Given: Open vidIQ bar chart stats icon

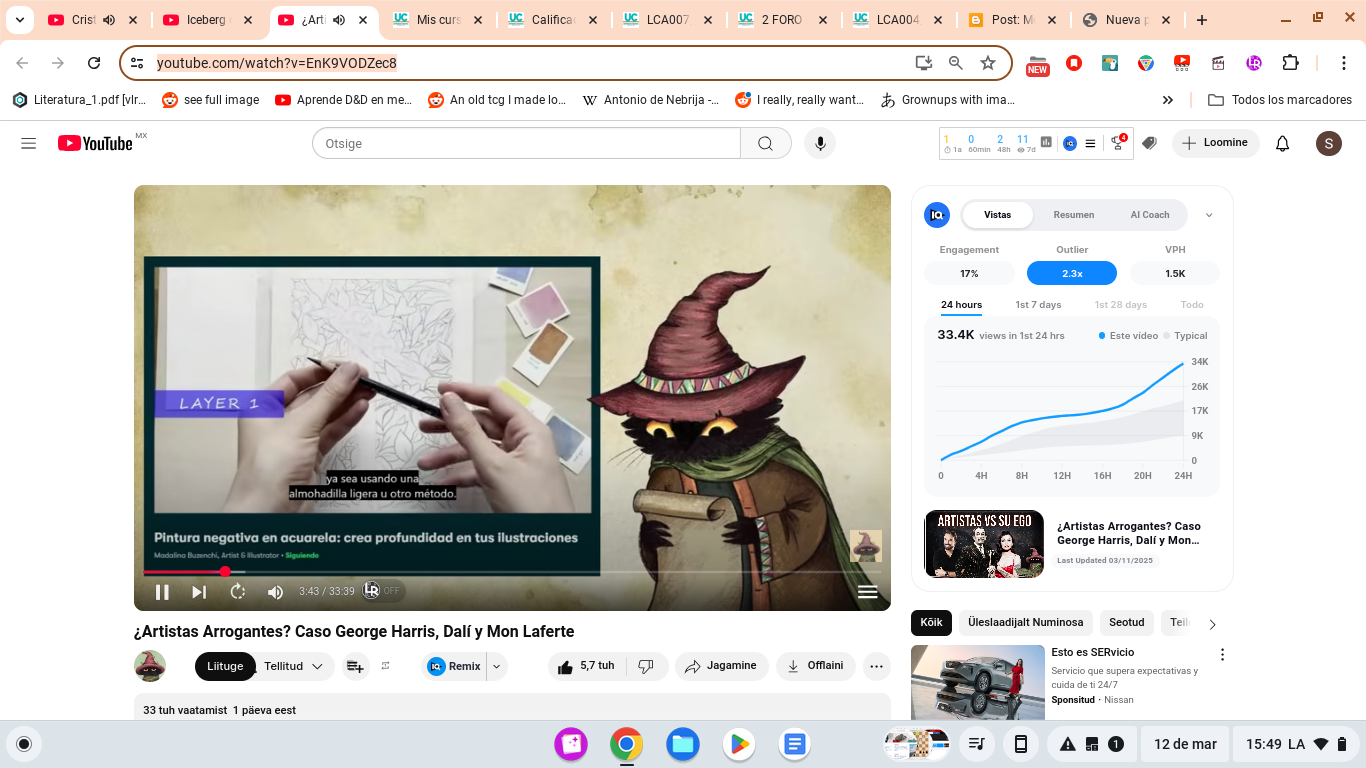Looking at the screenshot, I should (1047, 143).
